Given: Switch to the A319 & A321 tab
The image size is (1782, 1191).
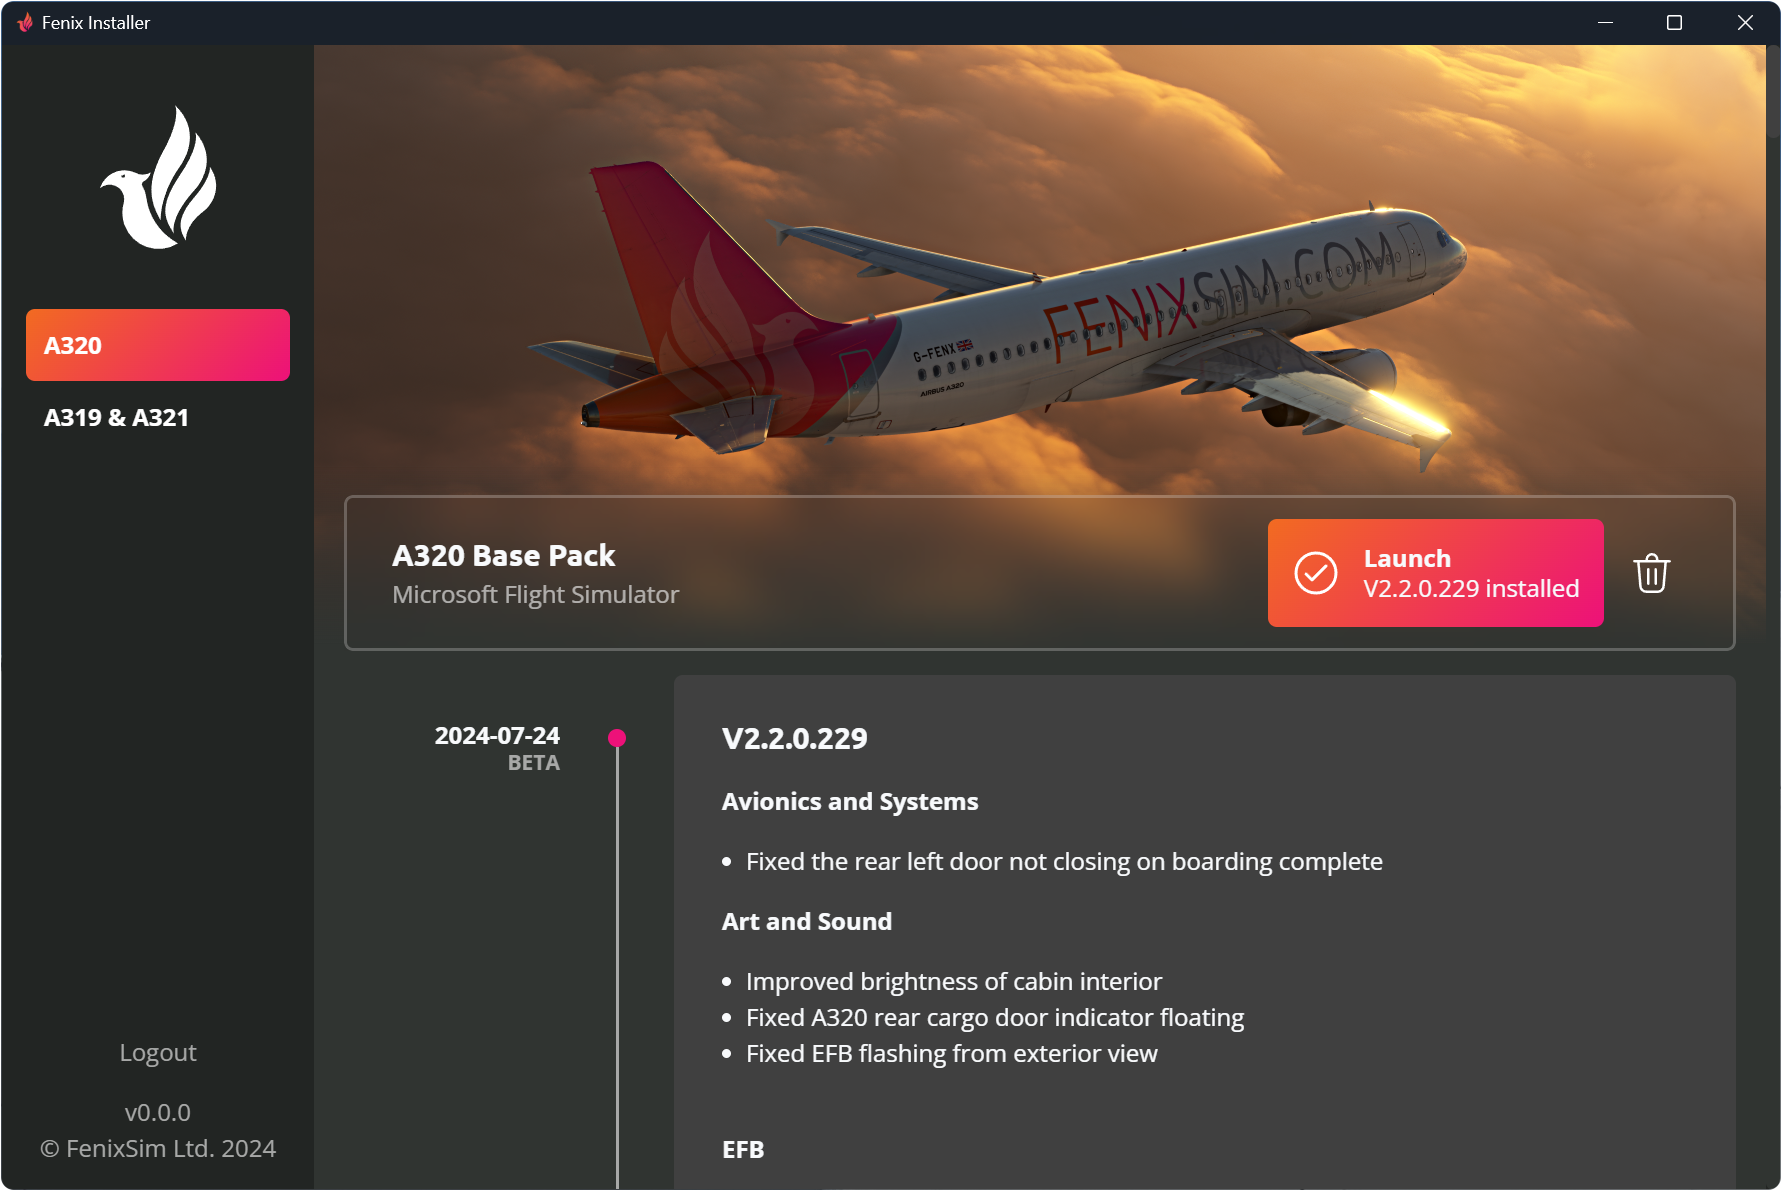Looking at the screenshot, I should 116,417.
